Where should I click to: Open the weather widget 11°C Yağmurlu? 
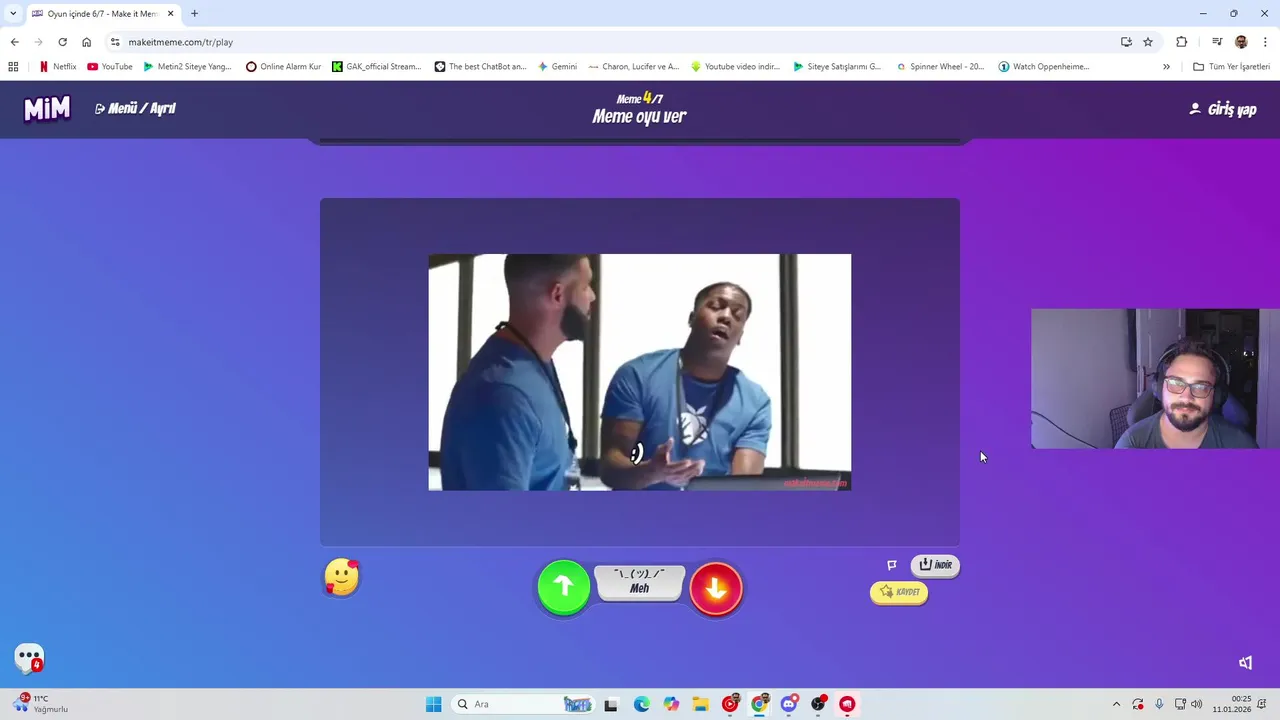pyautogui.click(x=41, y=704)
